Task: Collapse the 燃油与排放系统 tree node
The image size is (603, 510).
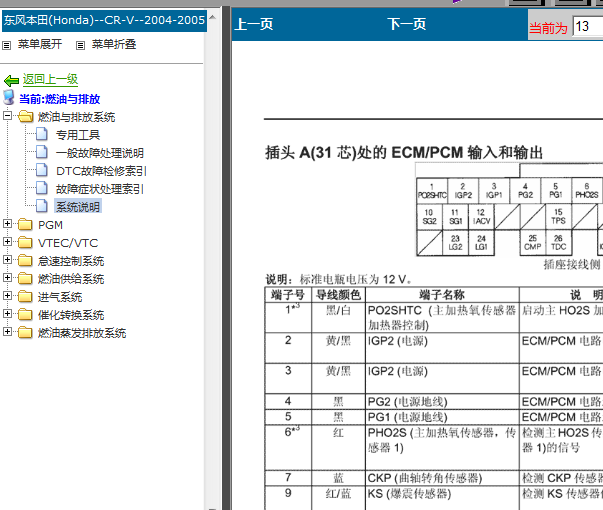Action: pyautogui.click(x=7, y=115)
